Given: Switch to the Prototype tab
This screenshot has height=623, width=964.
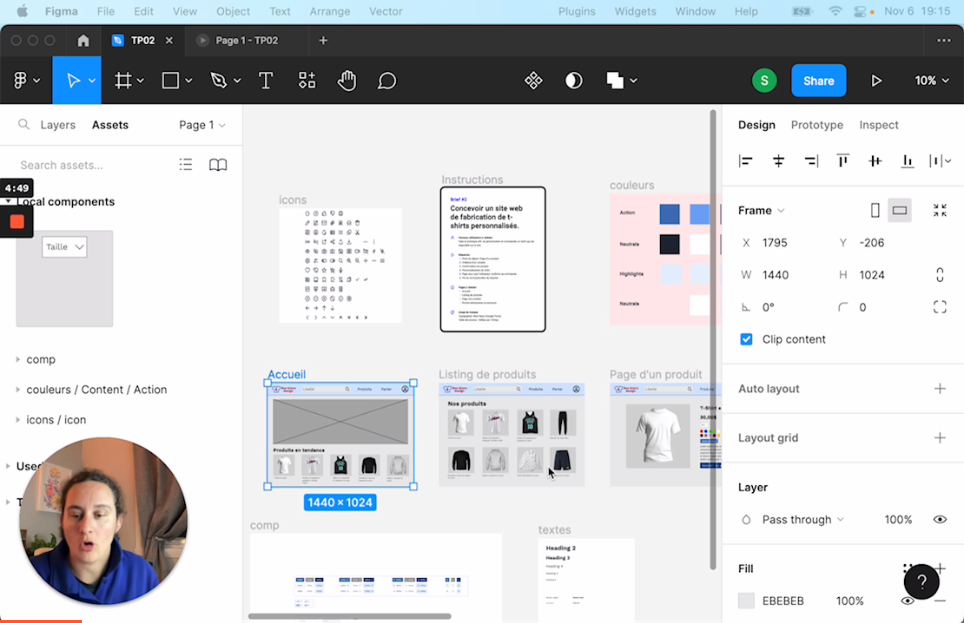Looking at the screenshot, I should (817, 125).
